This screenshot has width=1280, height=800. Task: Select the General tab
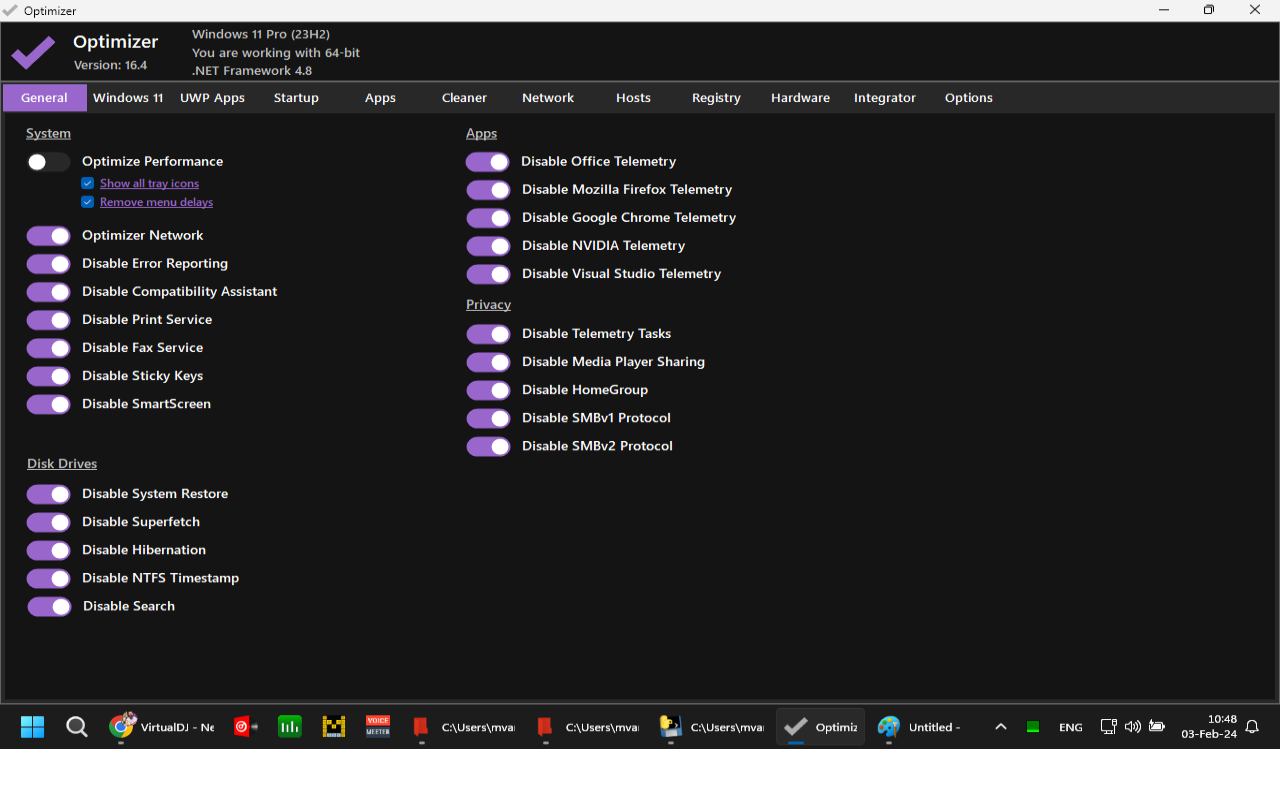coord(44,98)
